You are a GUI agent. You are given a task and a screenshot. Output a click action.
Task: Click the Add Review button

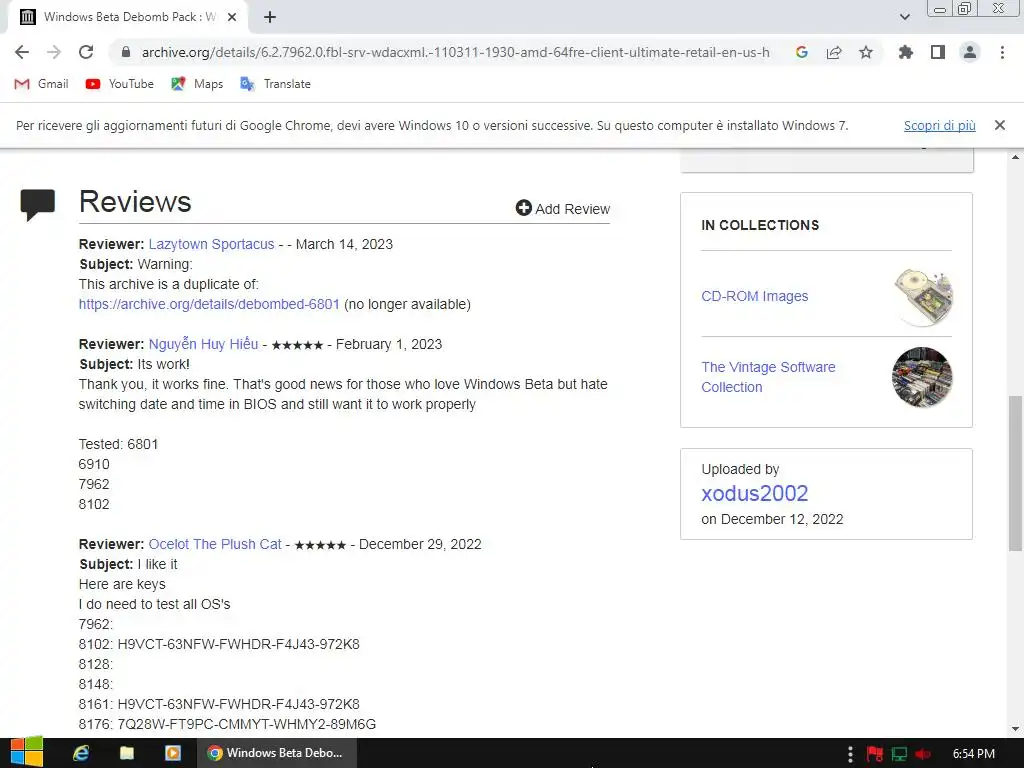point(563,208)
